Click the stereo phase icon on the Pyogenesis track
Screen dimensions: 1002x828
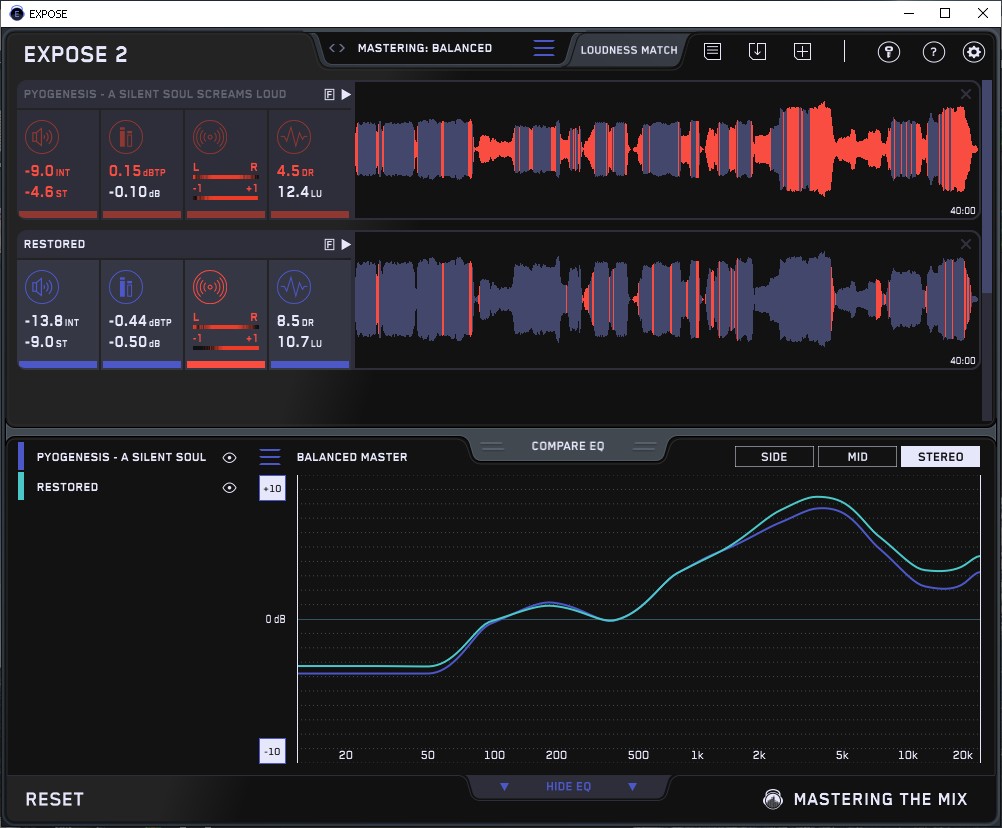click(x=210, y=137)
